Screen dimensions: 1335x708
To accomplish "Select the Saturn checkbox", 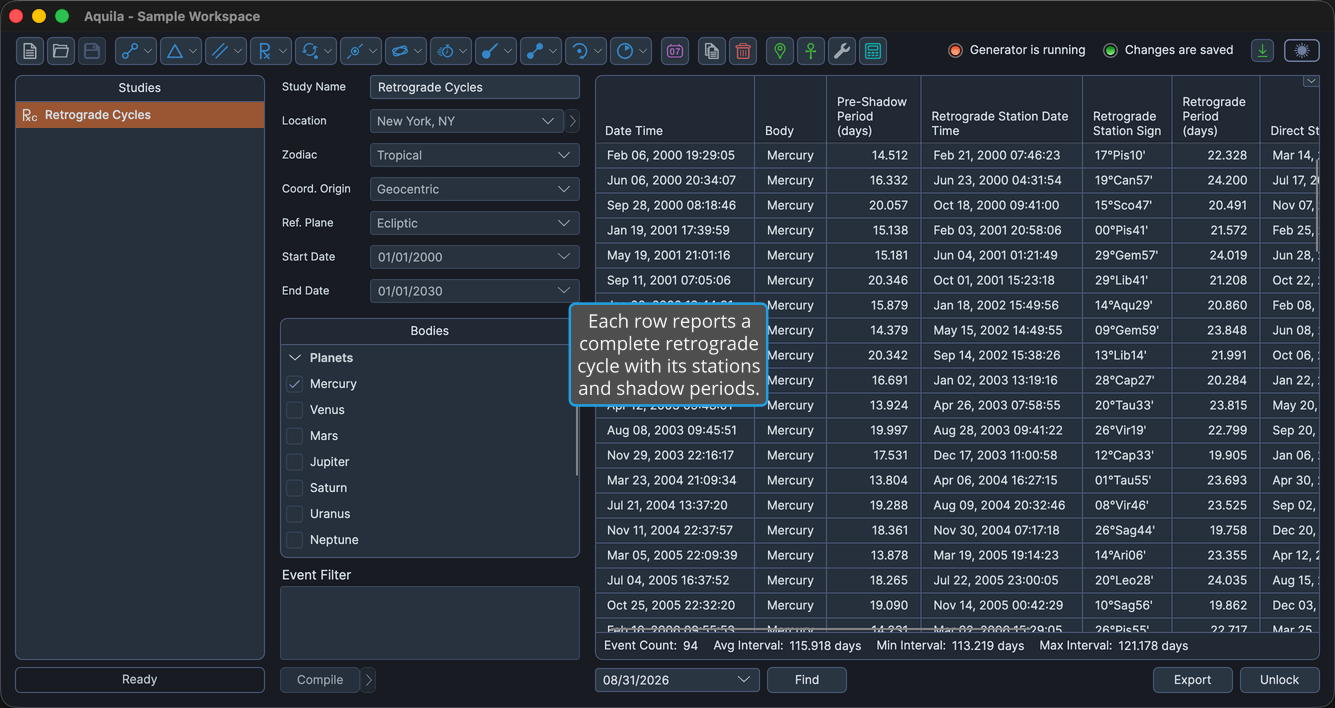I will coord(294,488).
